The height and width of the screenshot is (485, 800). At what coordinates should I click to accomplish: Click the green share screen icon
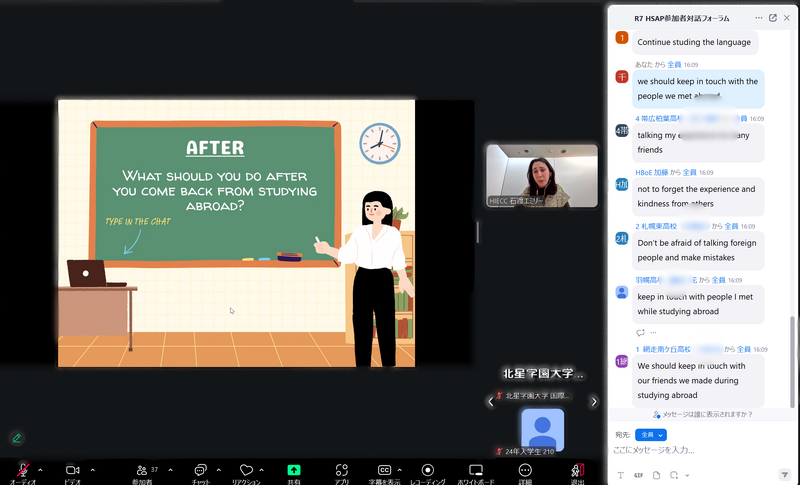[294, 470]
